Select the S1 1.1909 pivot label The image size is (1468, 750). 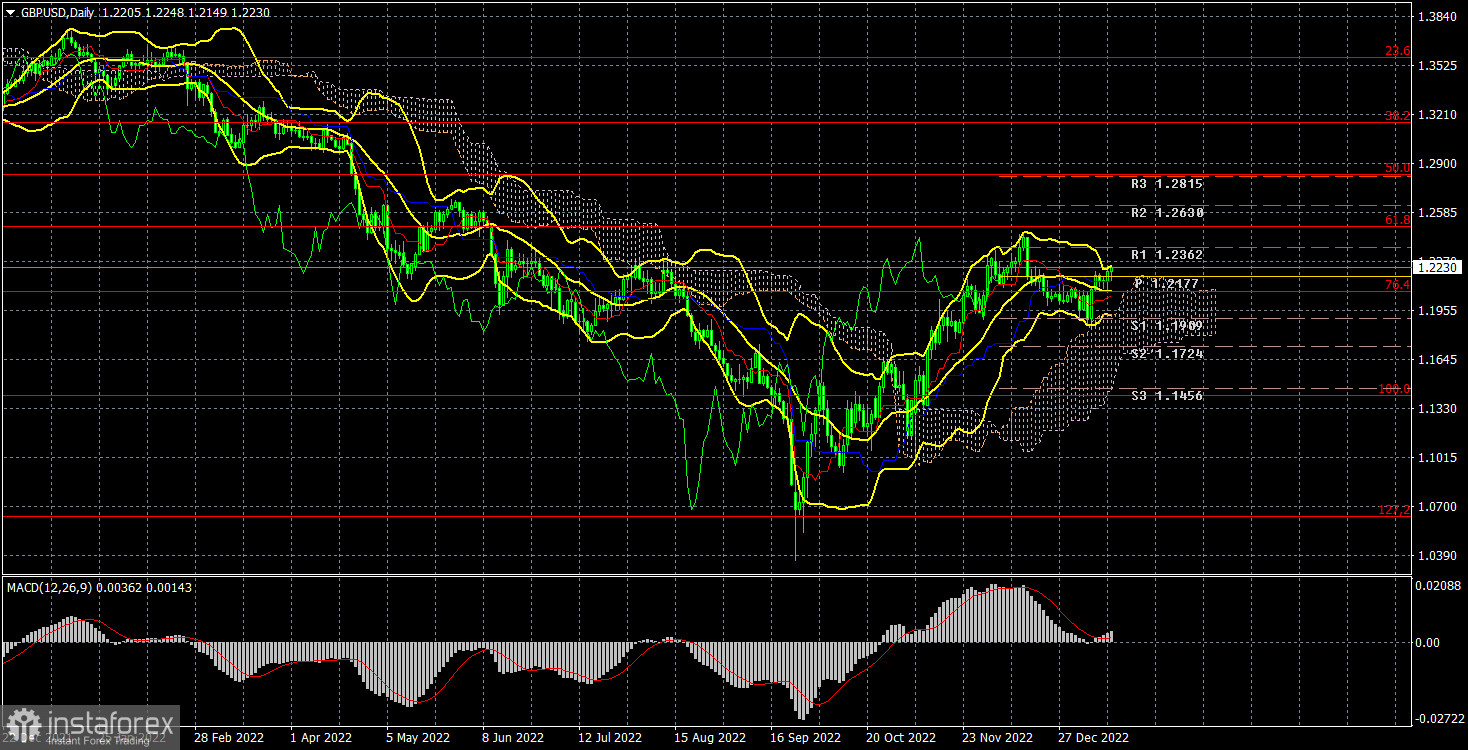pos(1167,326)
